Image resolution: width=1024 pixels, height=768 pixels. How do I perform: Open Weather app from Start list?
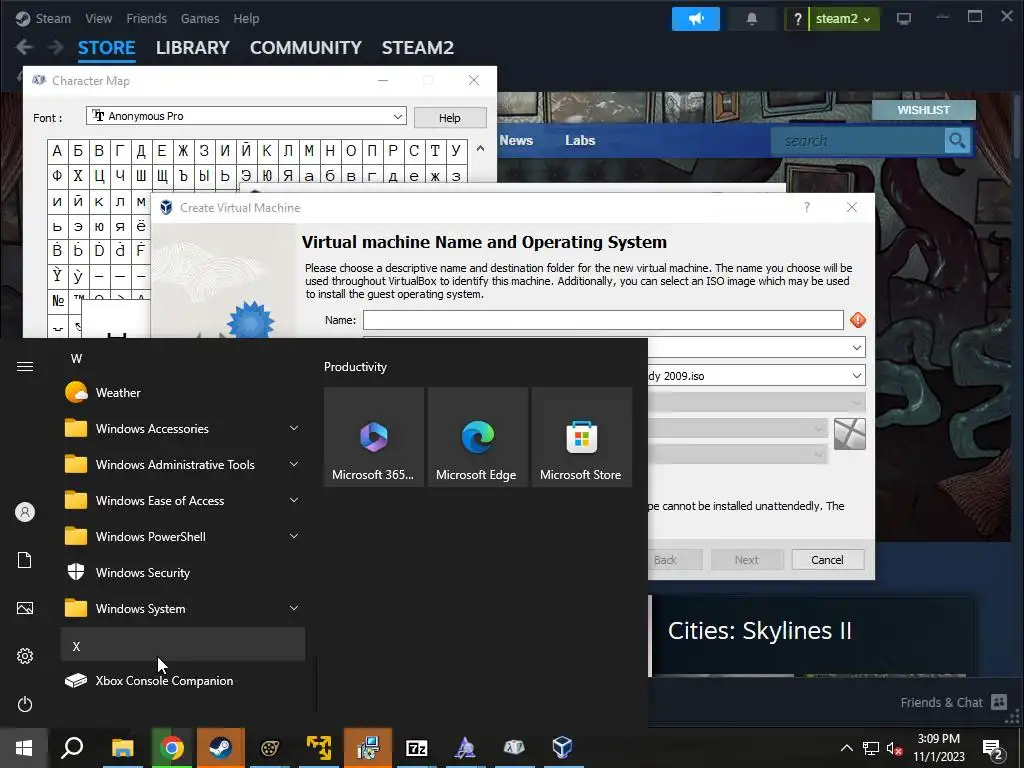coord(183,392)
